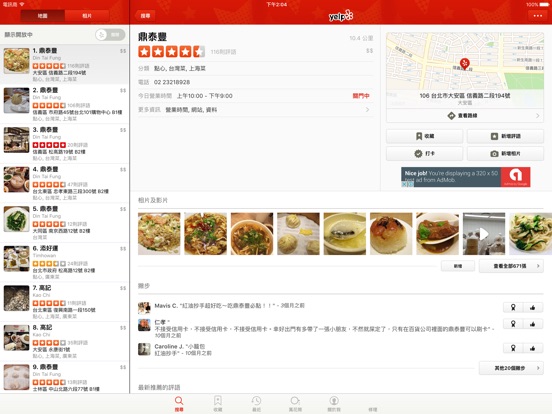Give compliment on Caroline J. tip
552x414 pixels.
pos(513,348)
